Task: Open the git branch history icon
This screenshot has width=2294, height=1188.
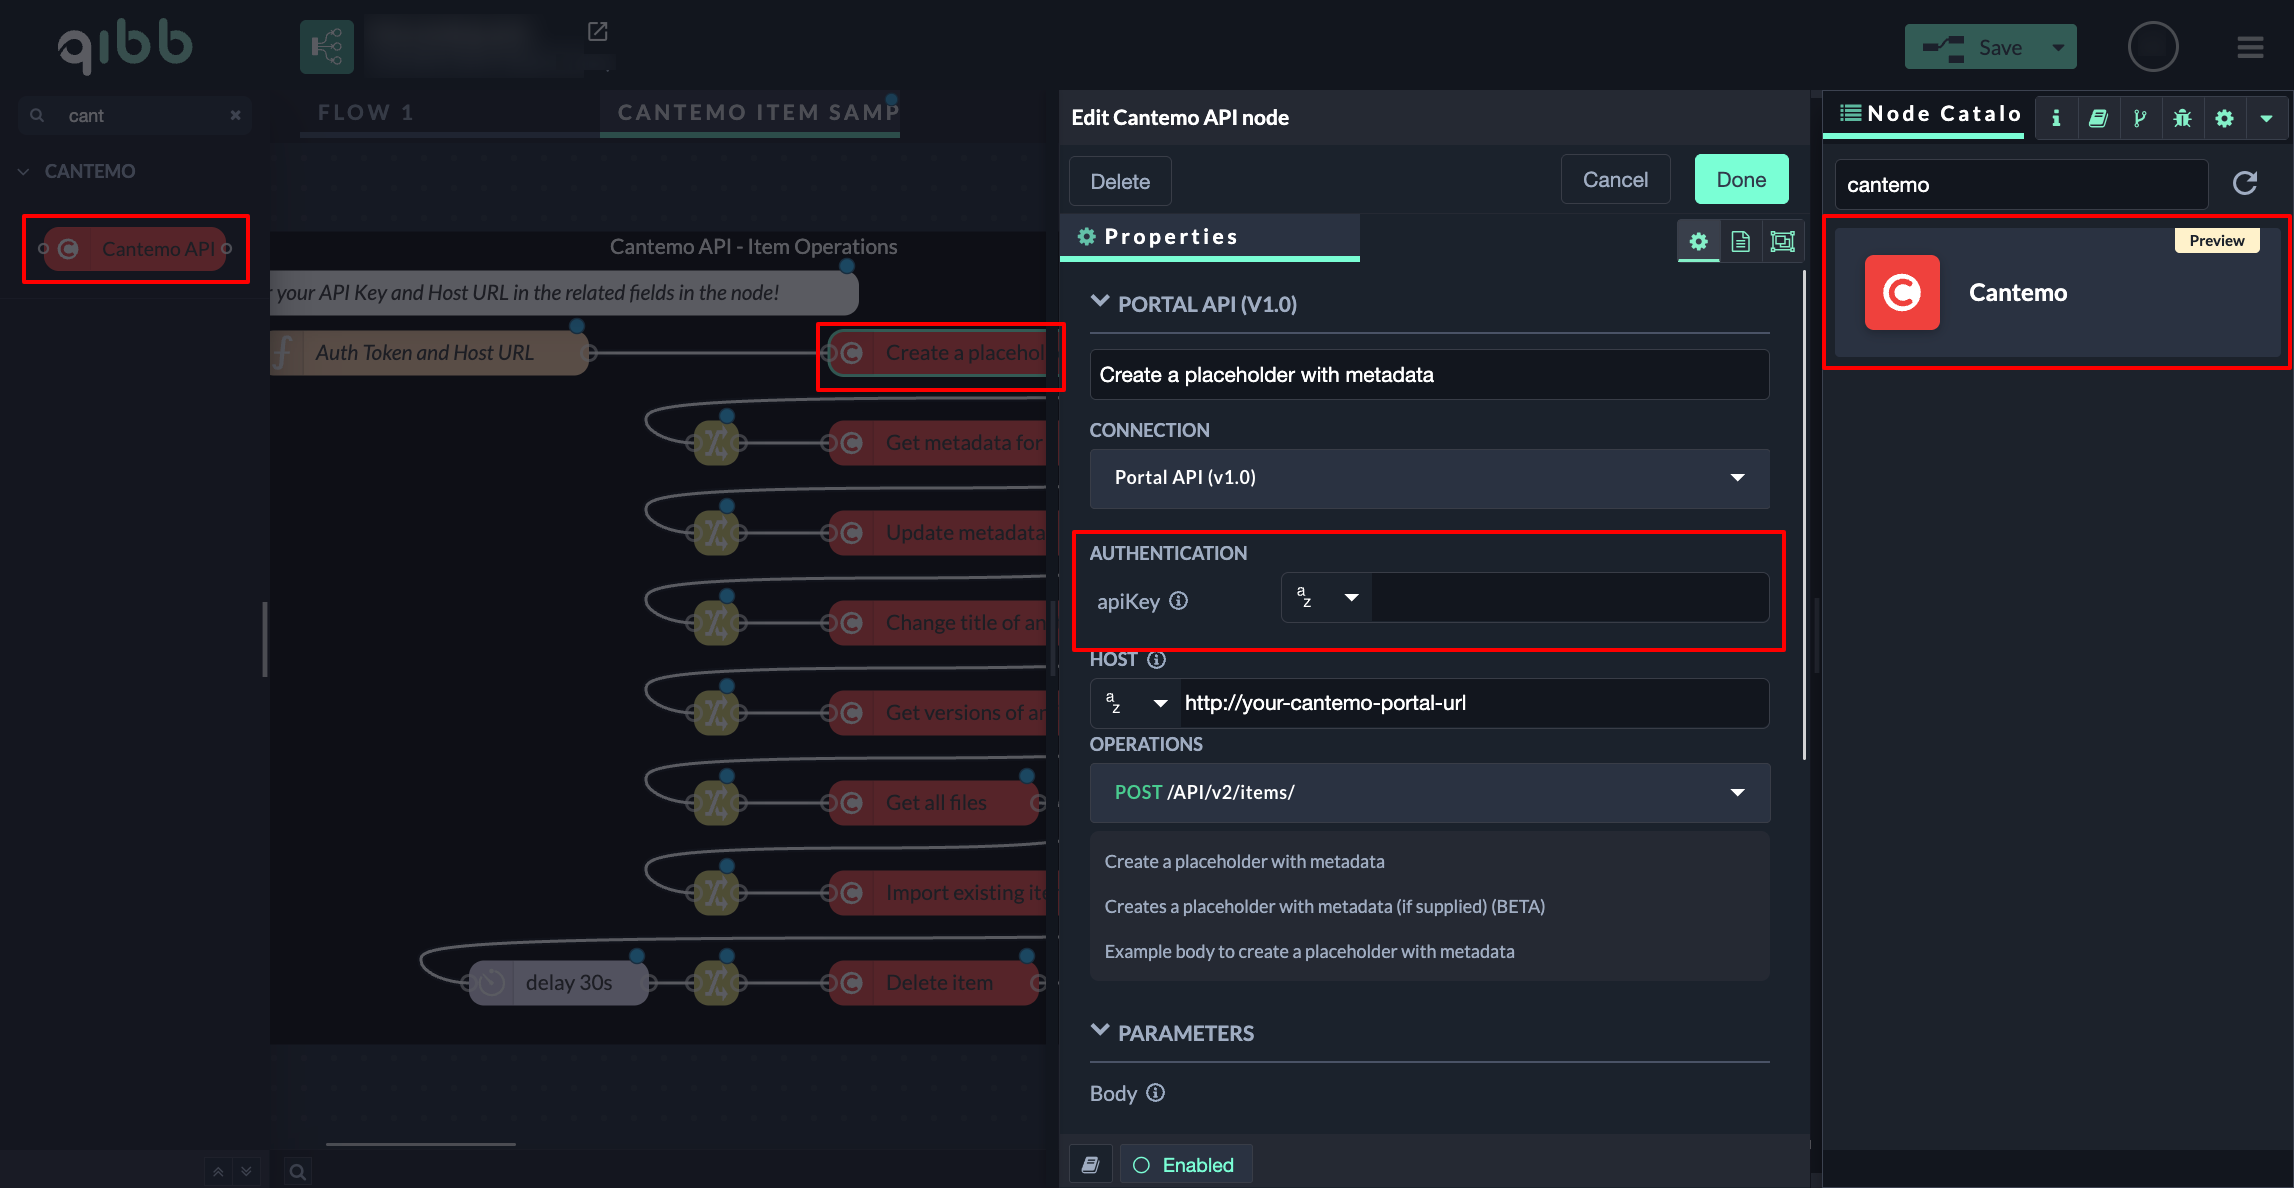Action: point(2140,118)
